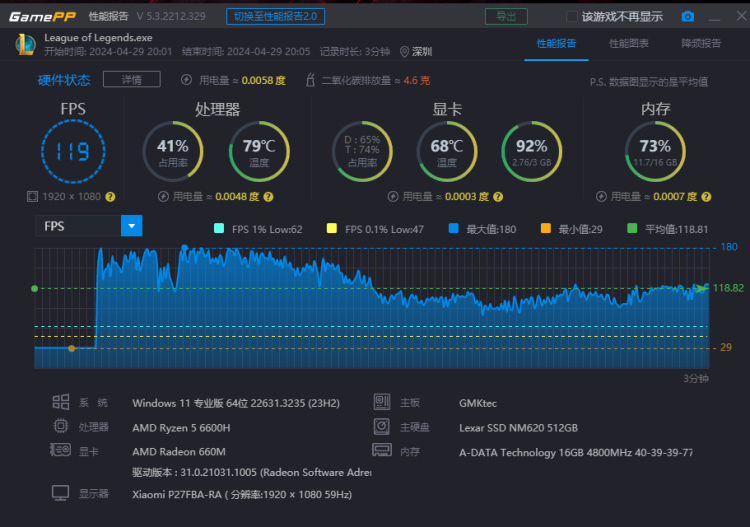Click the FPS 119 circular gauge
750x527 pixels.
pos(73,151)
